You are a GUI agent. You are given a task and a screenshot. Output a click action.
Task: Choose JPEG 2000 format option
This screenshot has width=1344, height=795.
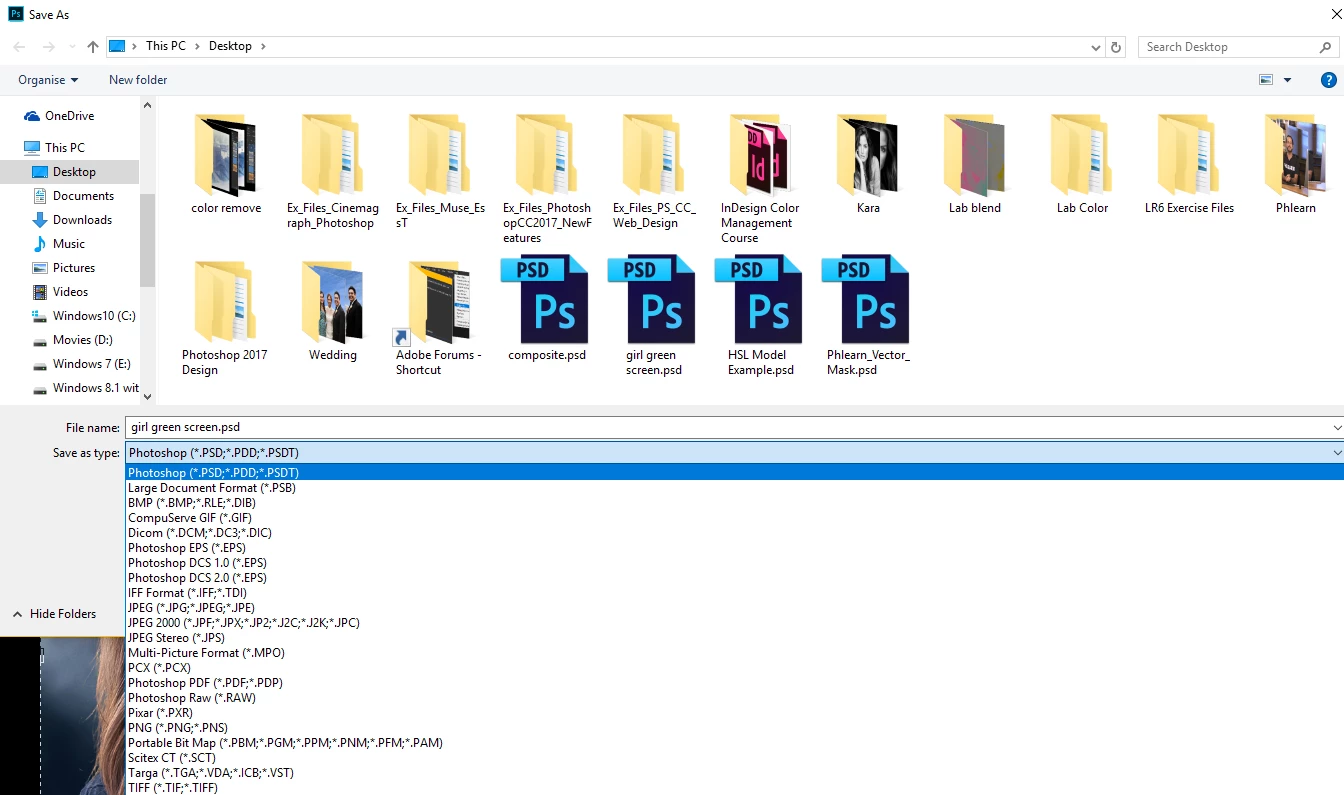tap(244, 623)
